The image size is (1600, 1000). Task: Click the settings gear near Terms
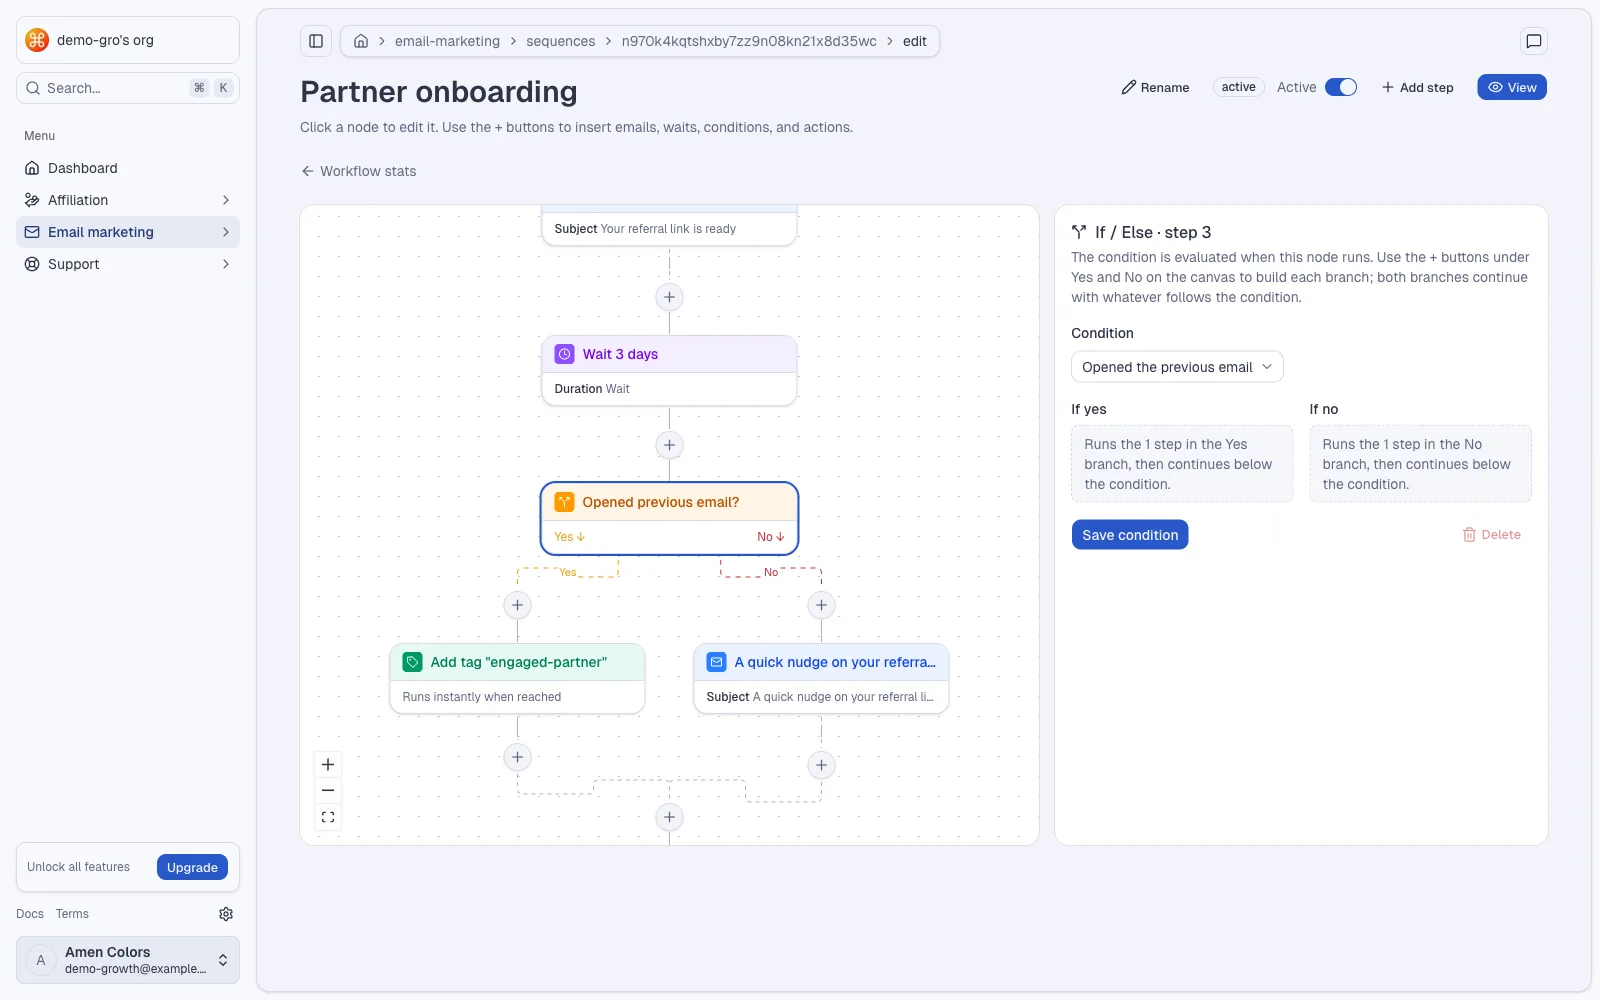pos(226,914)
